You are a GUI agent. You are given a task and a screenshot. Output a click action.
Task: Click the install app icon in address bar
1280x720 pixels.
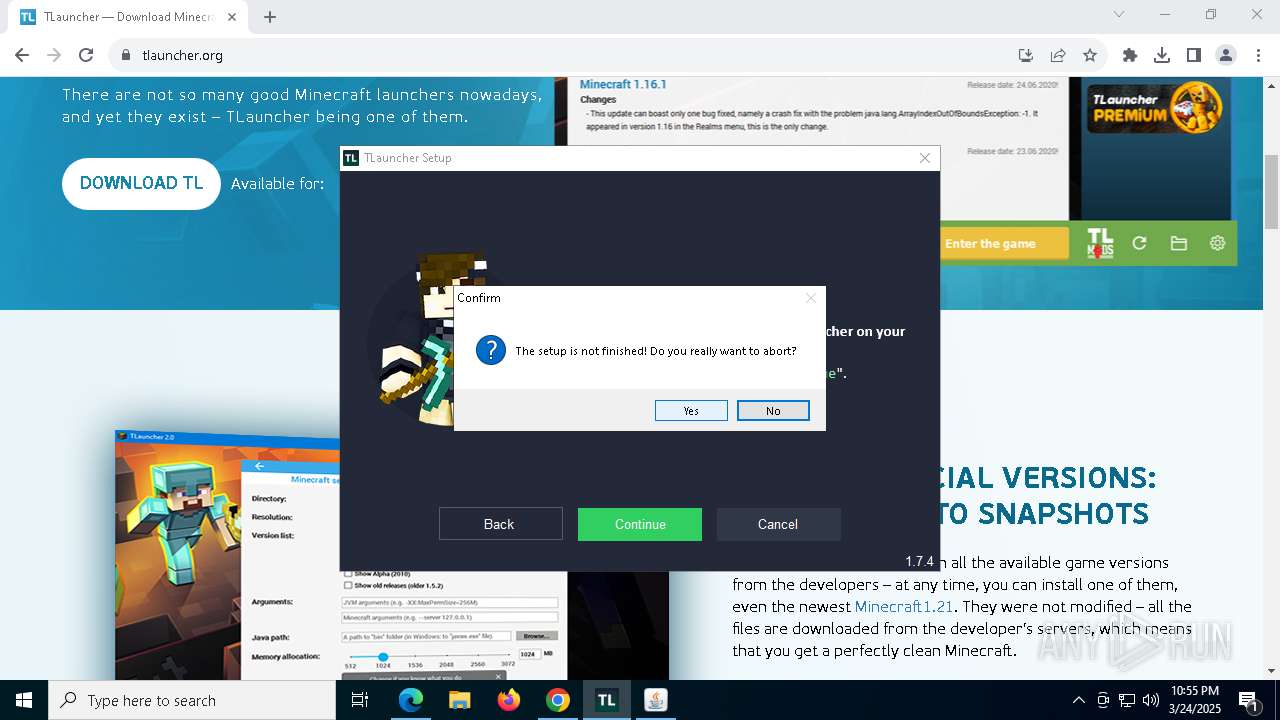pos(1026,55)
